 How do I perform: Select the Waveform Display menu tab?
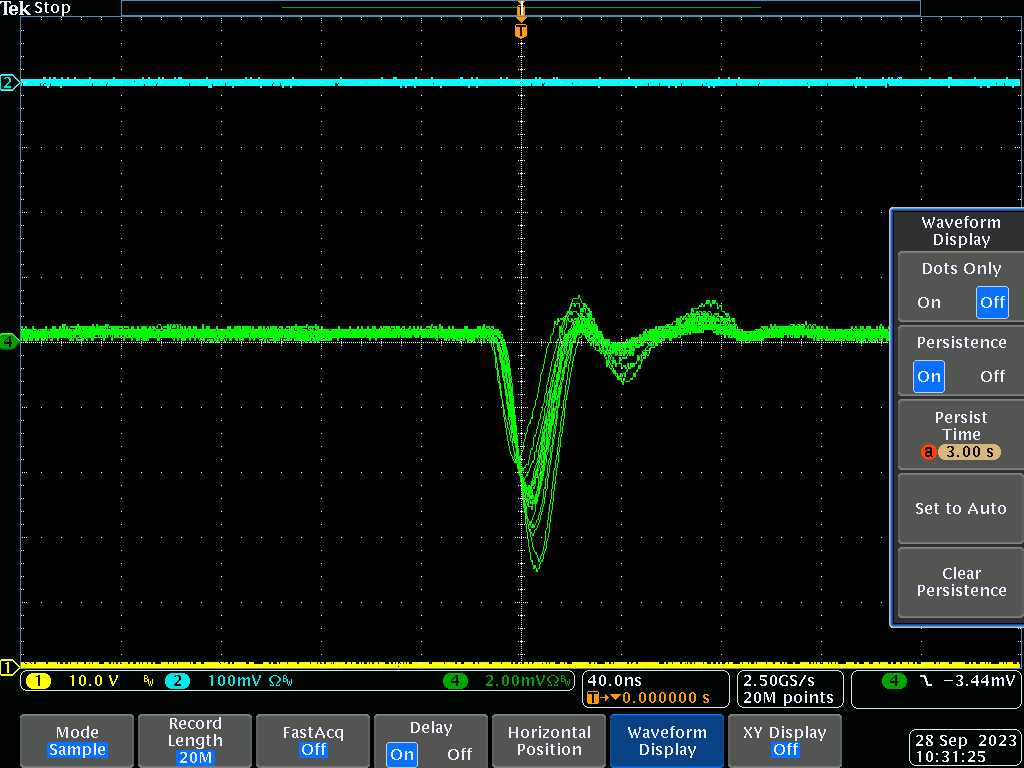pyautogui.click(x=667, y=741)
